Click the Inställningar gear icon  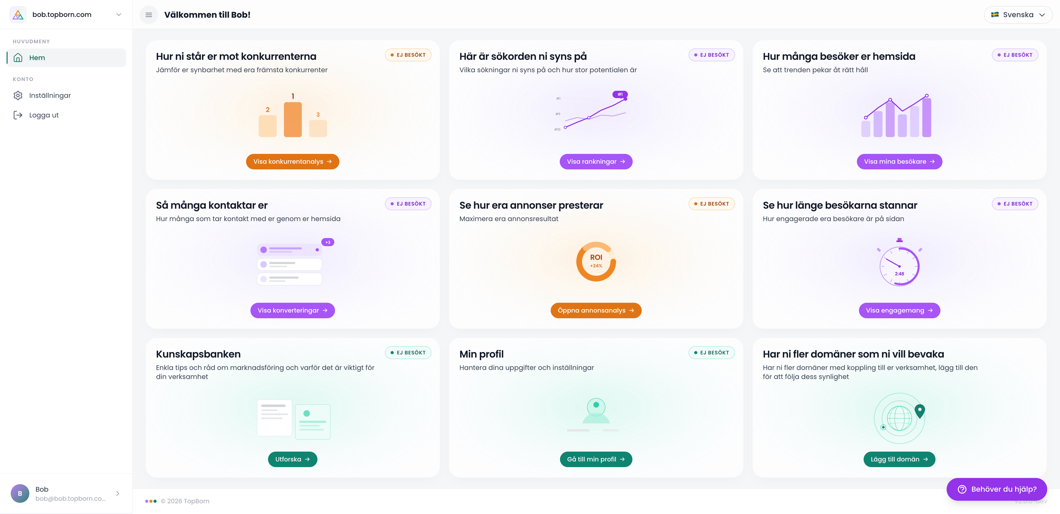[18, 95]
